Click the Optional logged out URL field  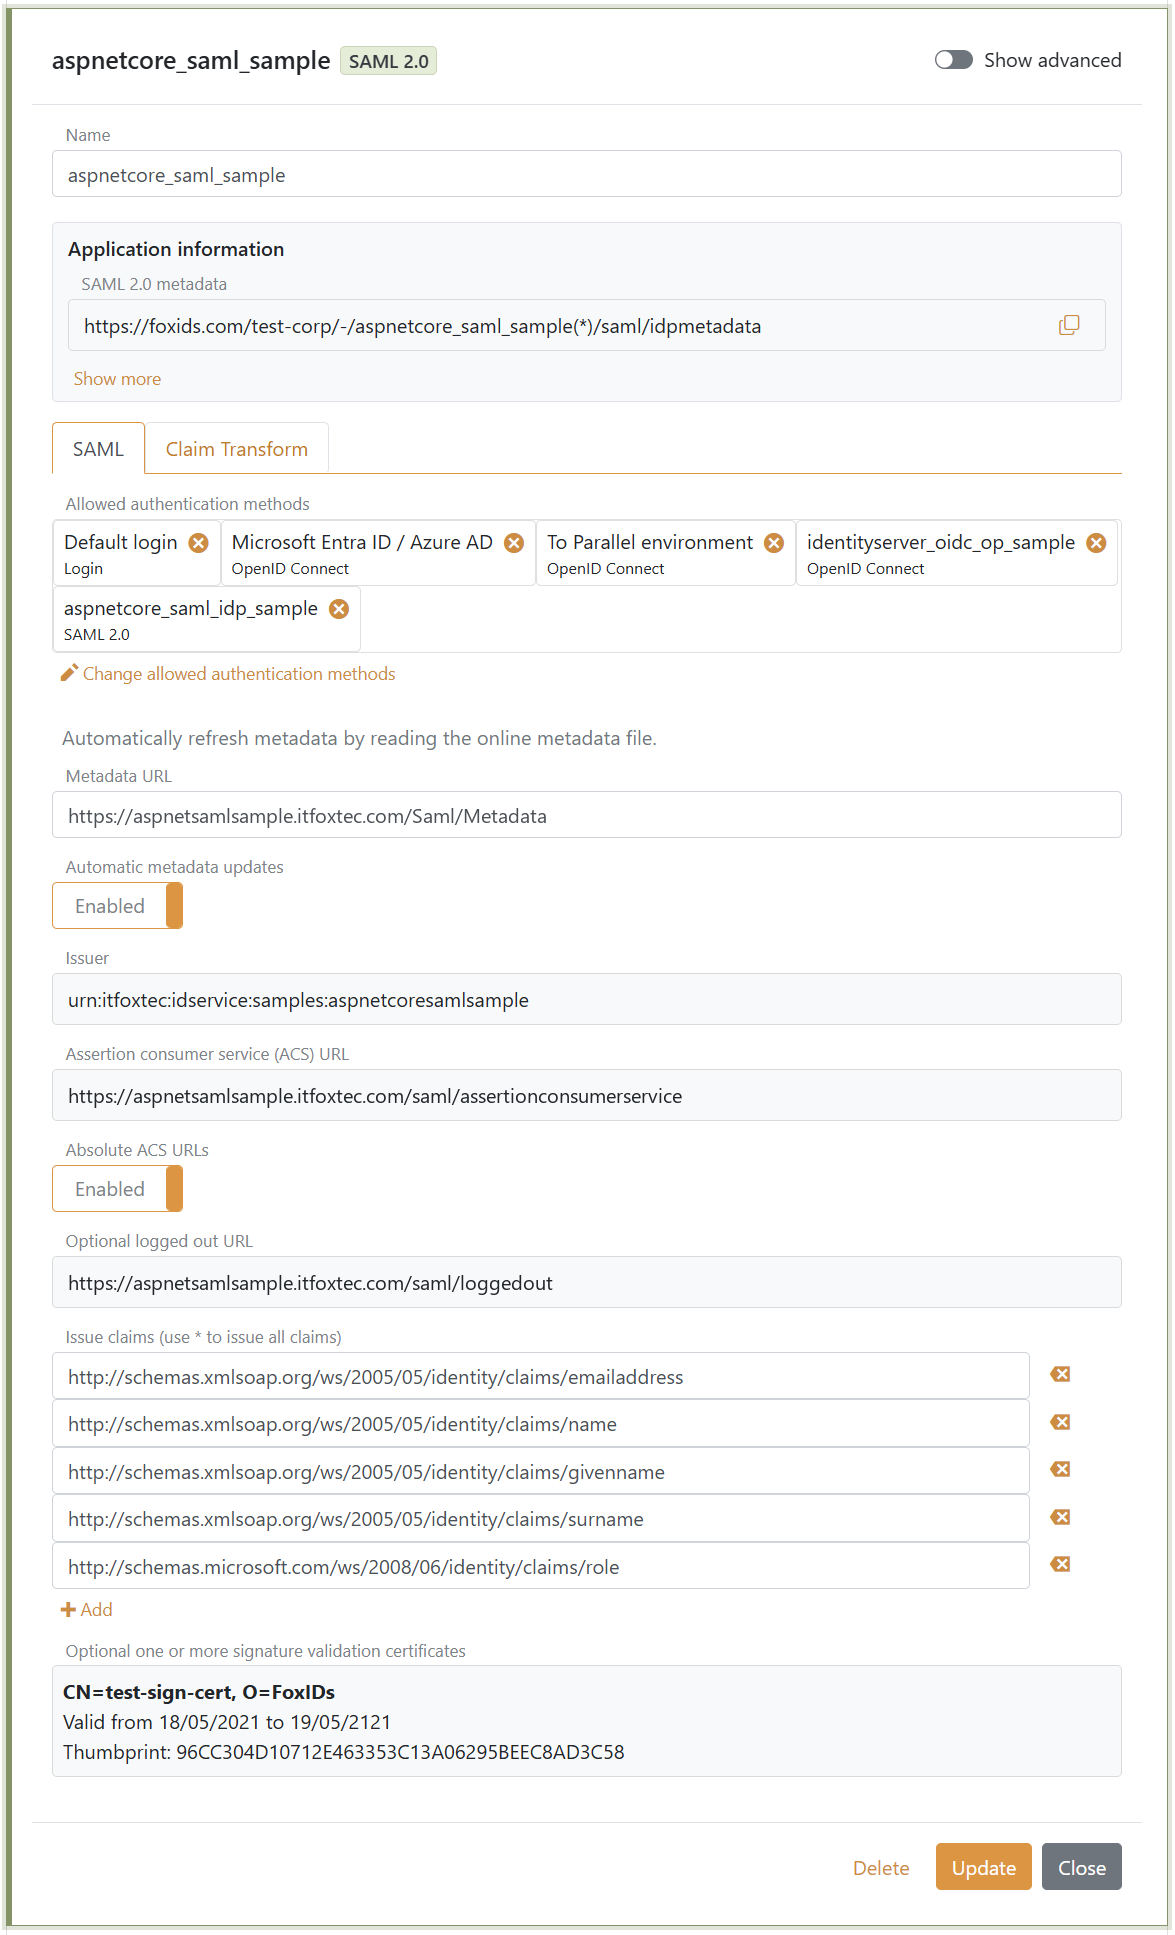click(587, 1282)
